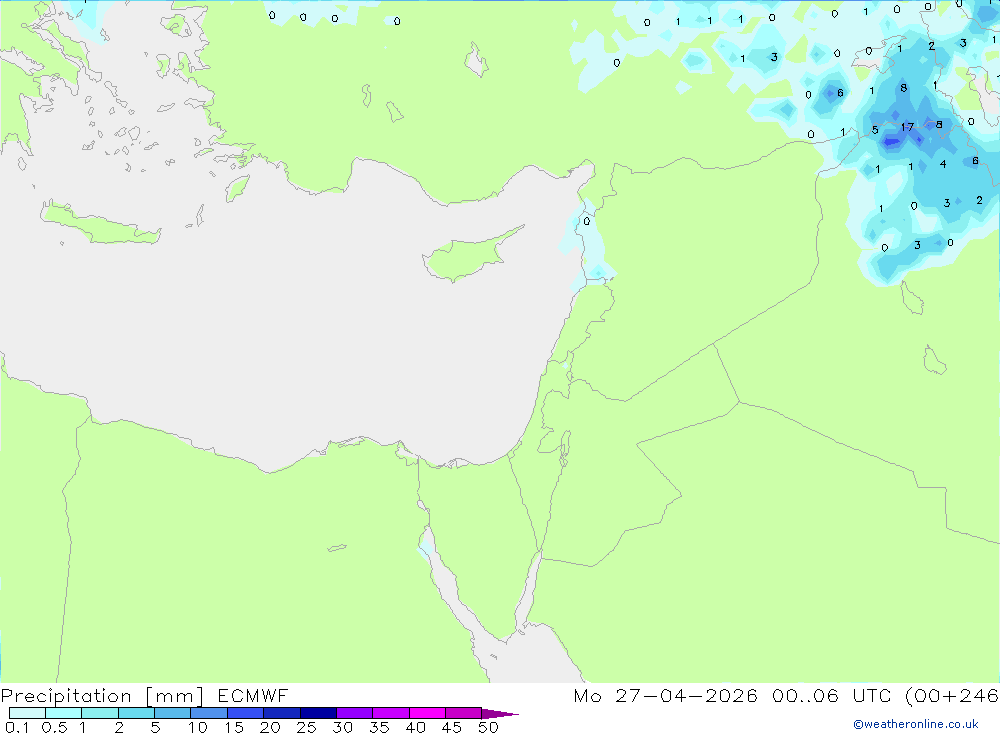The height and width of the screenshot is (733, 1000).
Task: Select the legend swatch between 5 and 10
Action: tap(172, 713)
